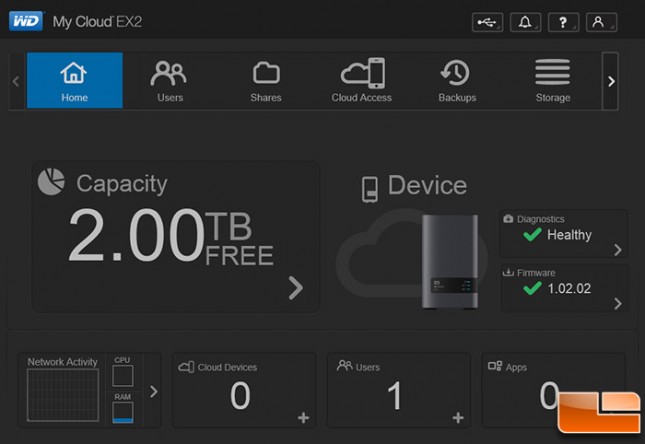Click the My Cloud EX2 title
645x444 pixels.
point(97,22)
